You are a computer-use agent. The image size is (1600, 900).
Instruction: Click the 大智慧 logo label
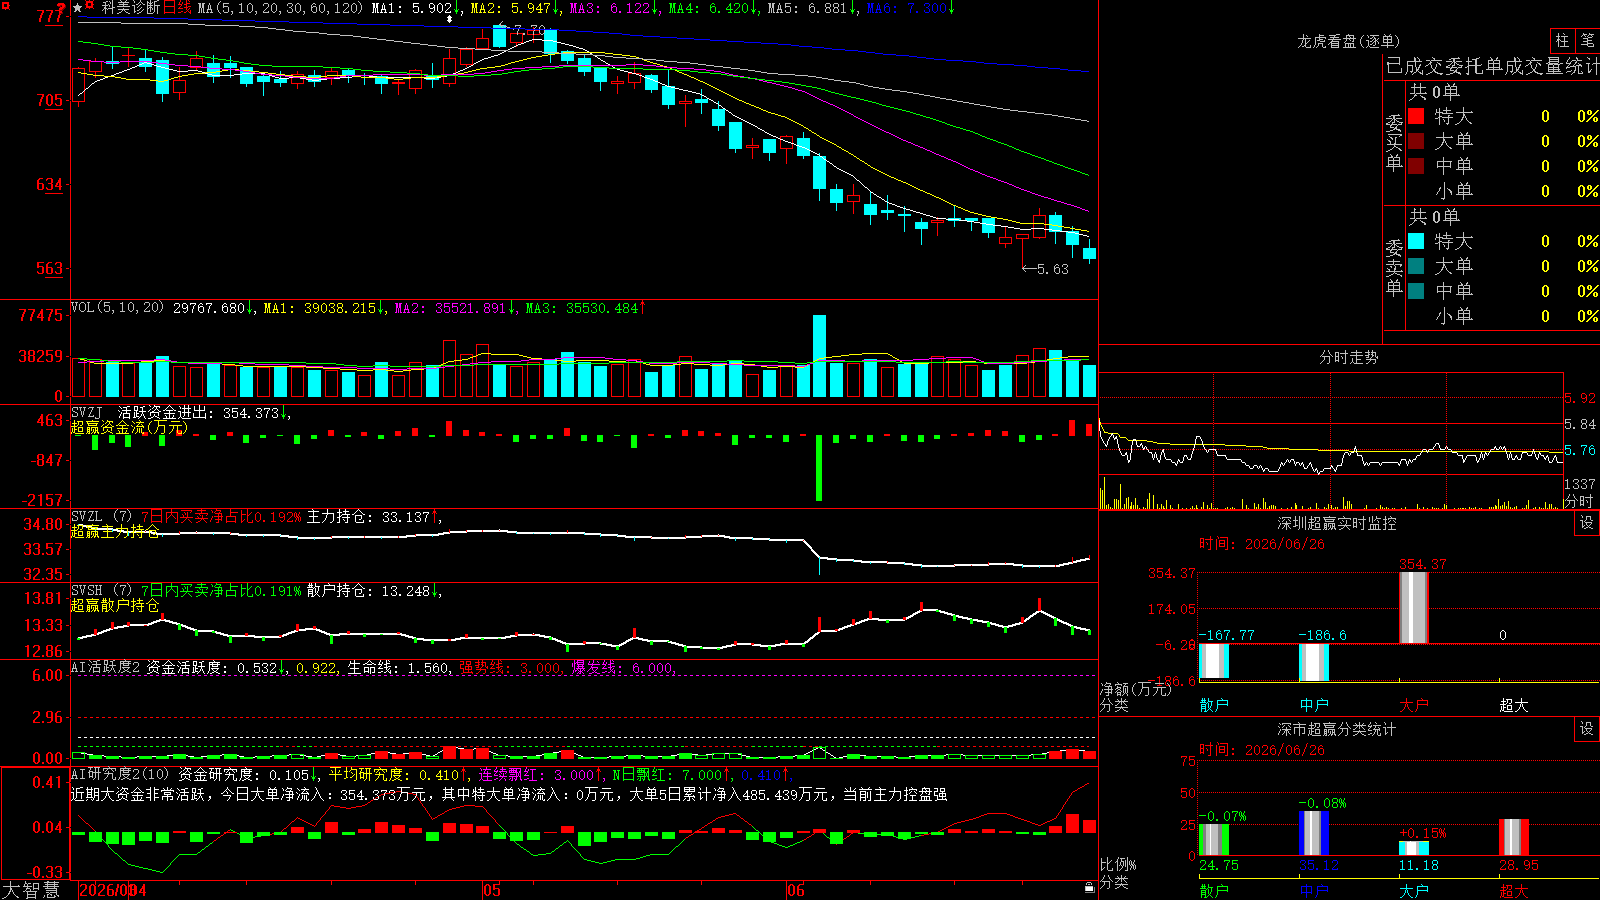(x=31, y=890)
